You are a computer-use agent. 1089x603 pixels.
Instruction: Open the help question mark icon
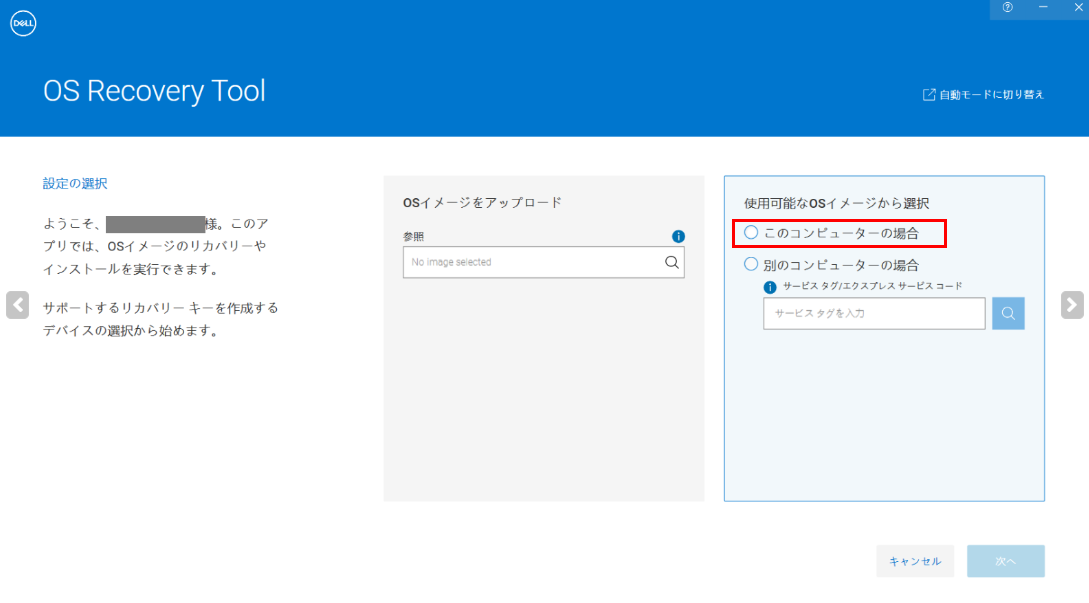point(1007,8)
